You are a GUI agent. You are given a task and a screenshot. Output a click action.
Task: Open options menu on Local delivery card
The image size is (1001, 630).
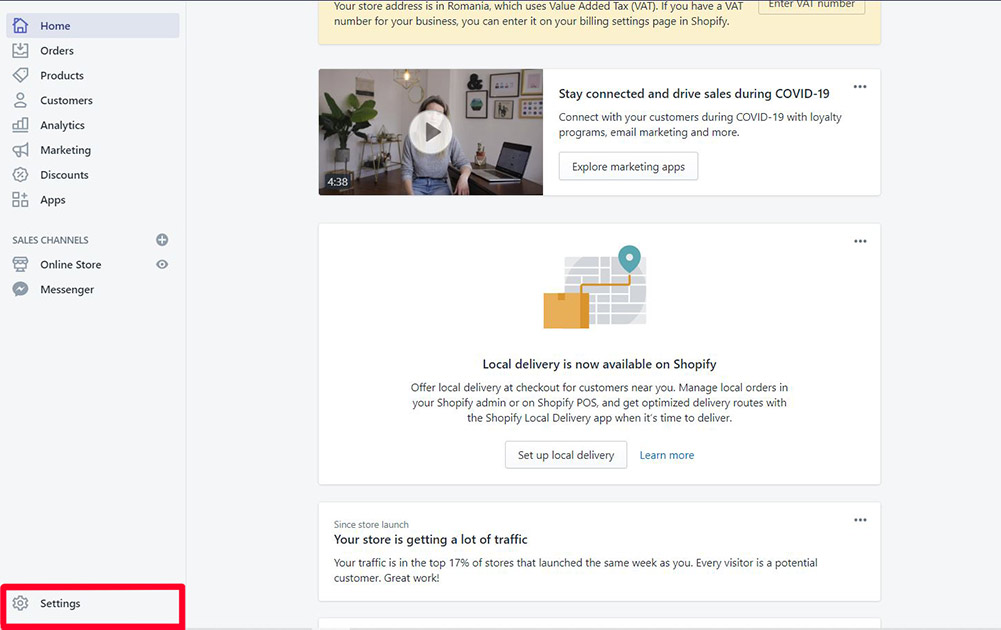[860, 241]
